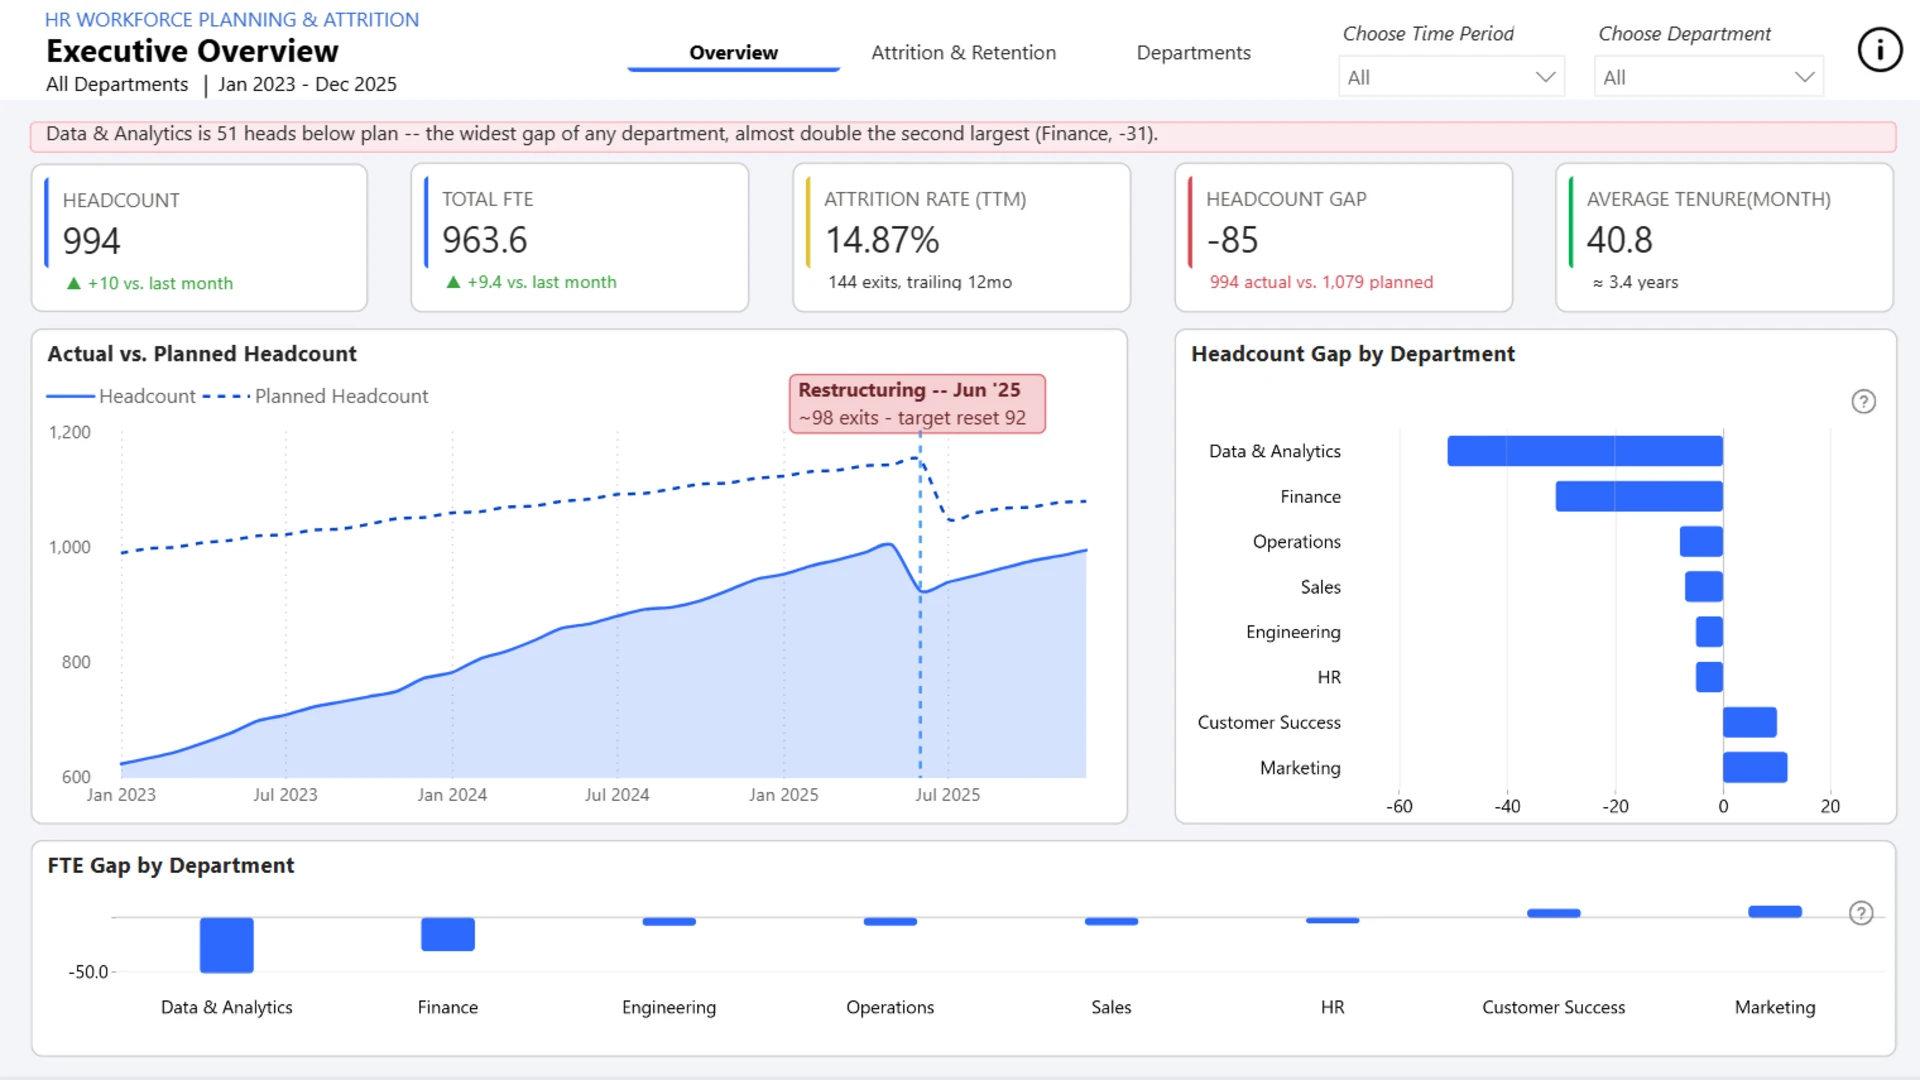Click the Customer Success FTE gap bar

click(1553, 913)
